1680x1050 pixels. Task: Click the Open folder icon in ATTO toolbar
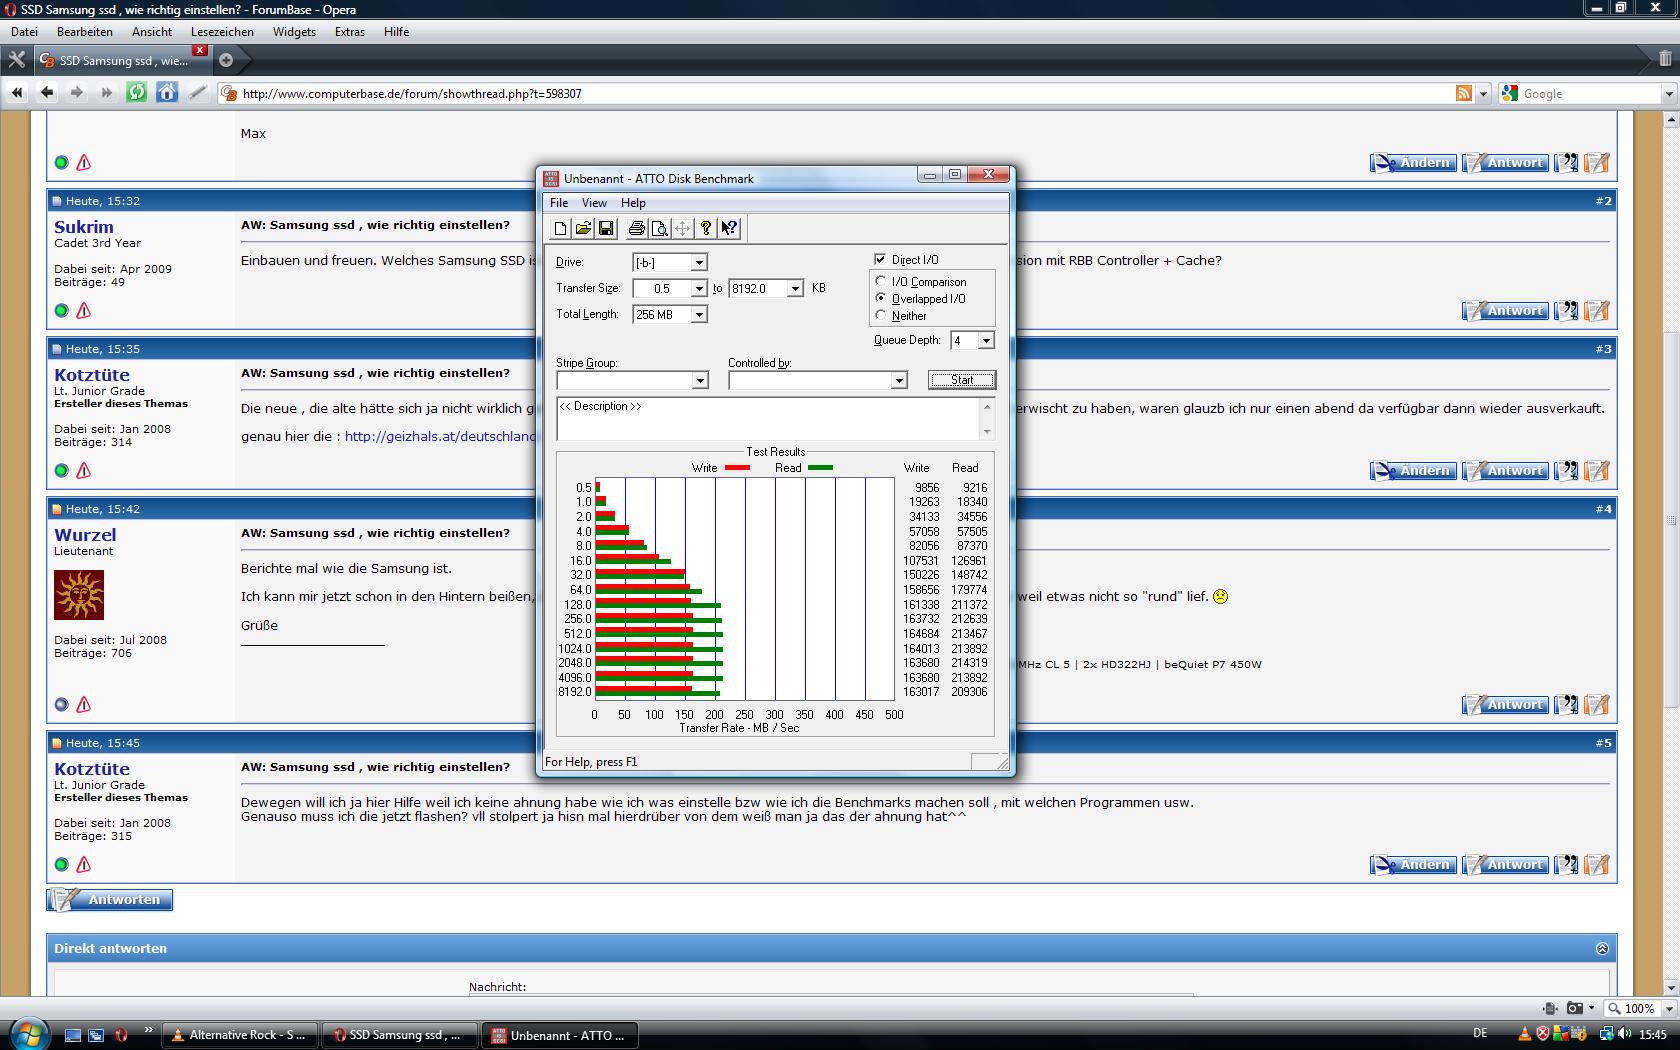583,229
